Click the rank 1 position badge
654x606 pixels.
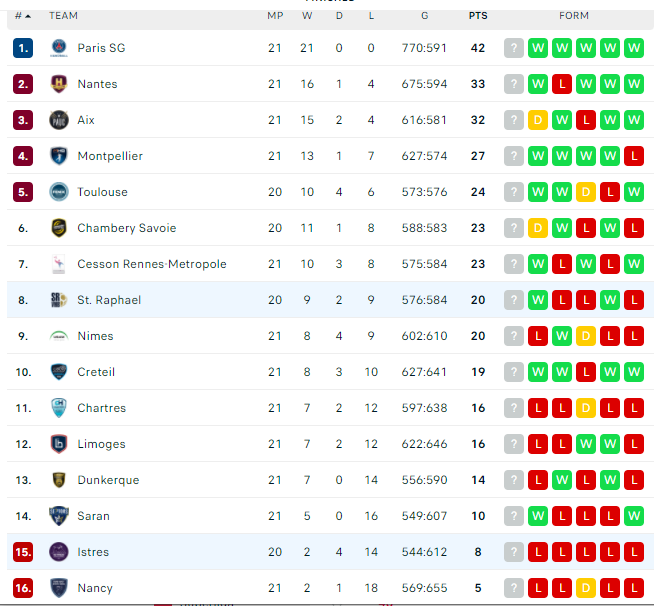pyautogui.click(x=23, y=48)
